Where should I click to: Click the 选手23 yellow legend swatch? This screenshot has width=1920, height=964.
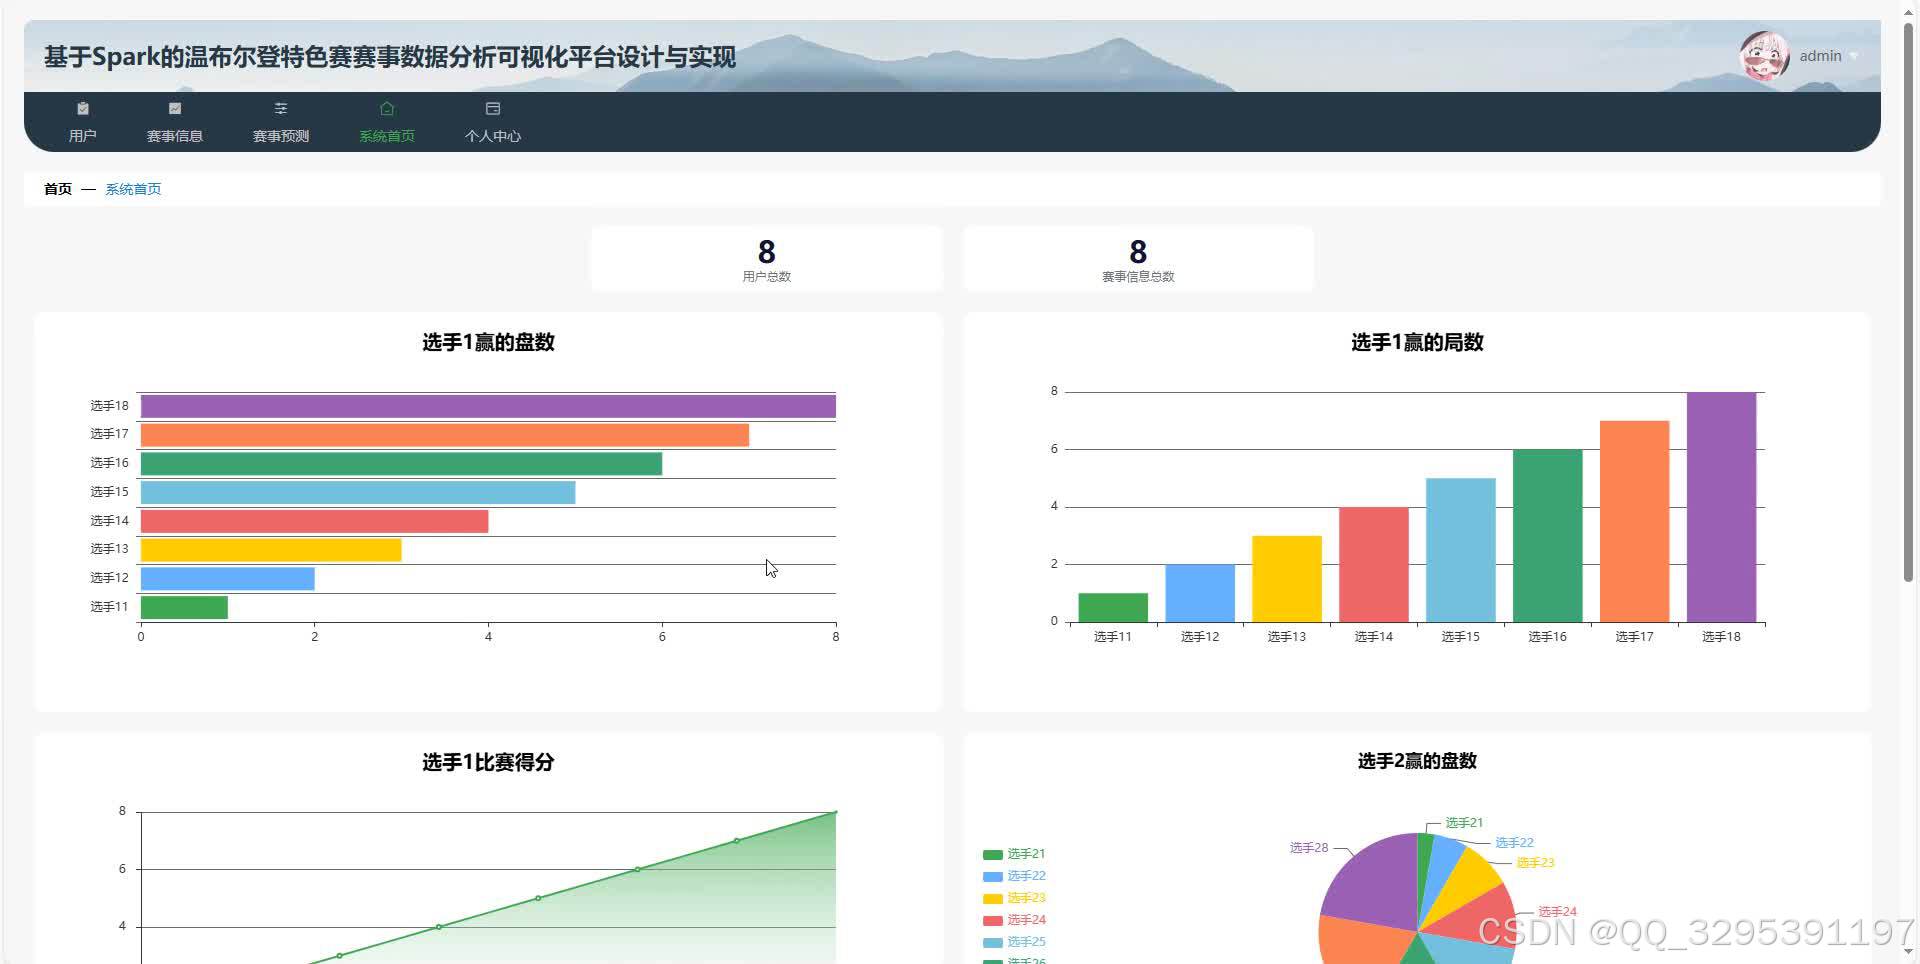(993, 897)
